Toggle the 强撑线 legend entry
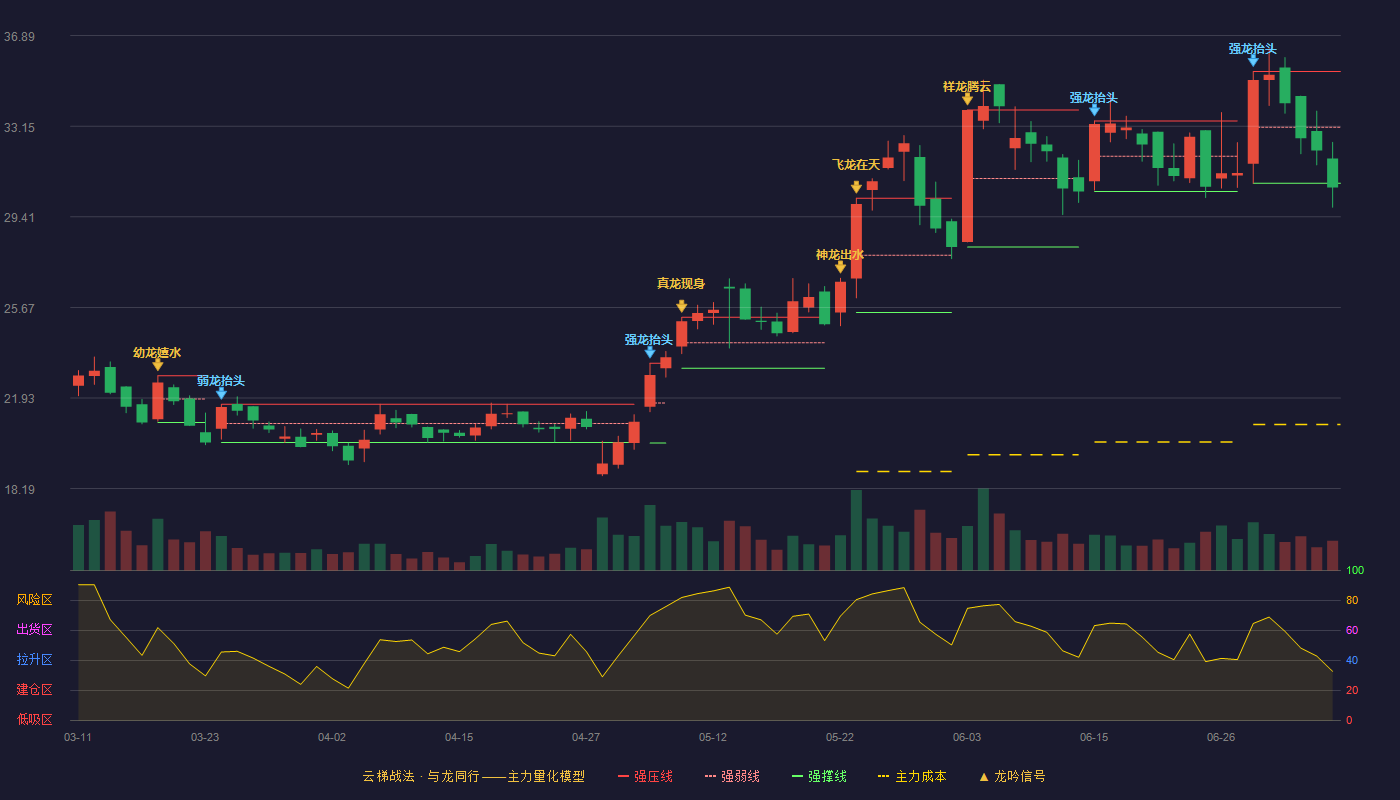Viewport: 1400px width, 800px height. click(x=819, y=776)
